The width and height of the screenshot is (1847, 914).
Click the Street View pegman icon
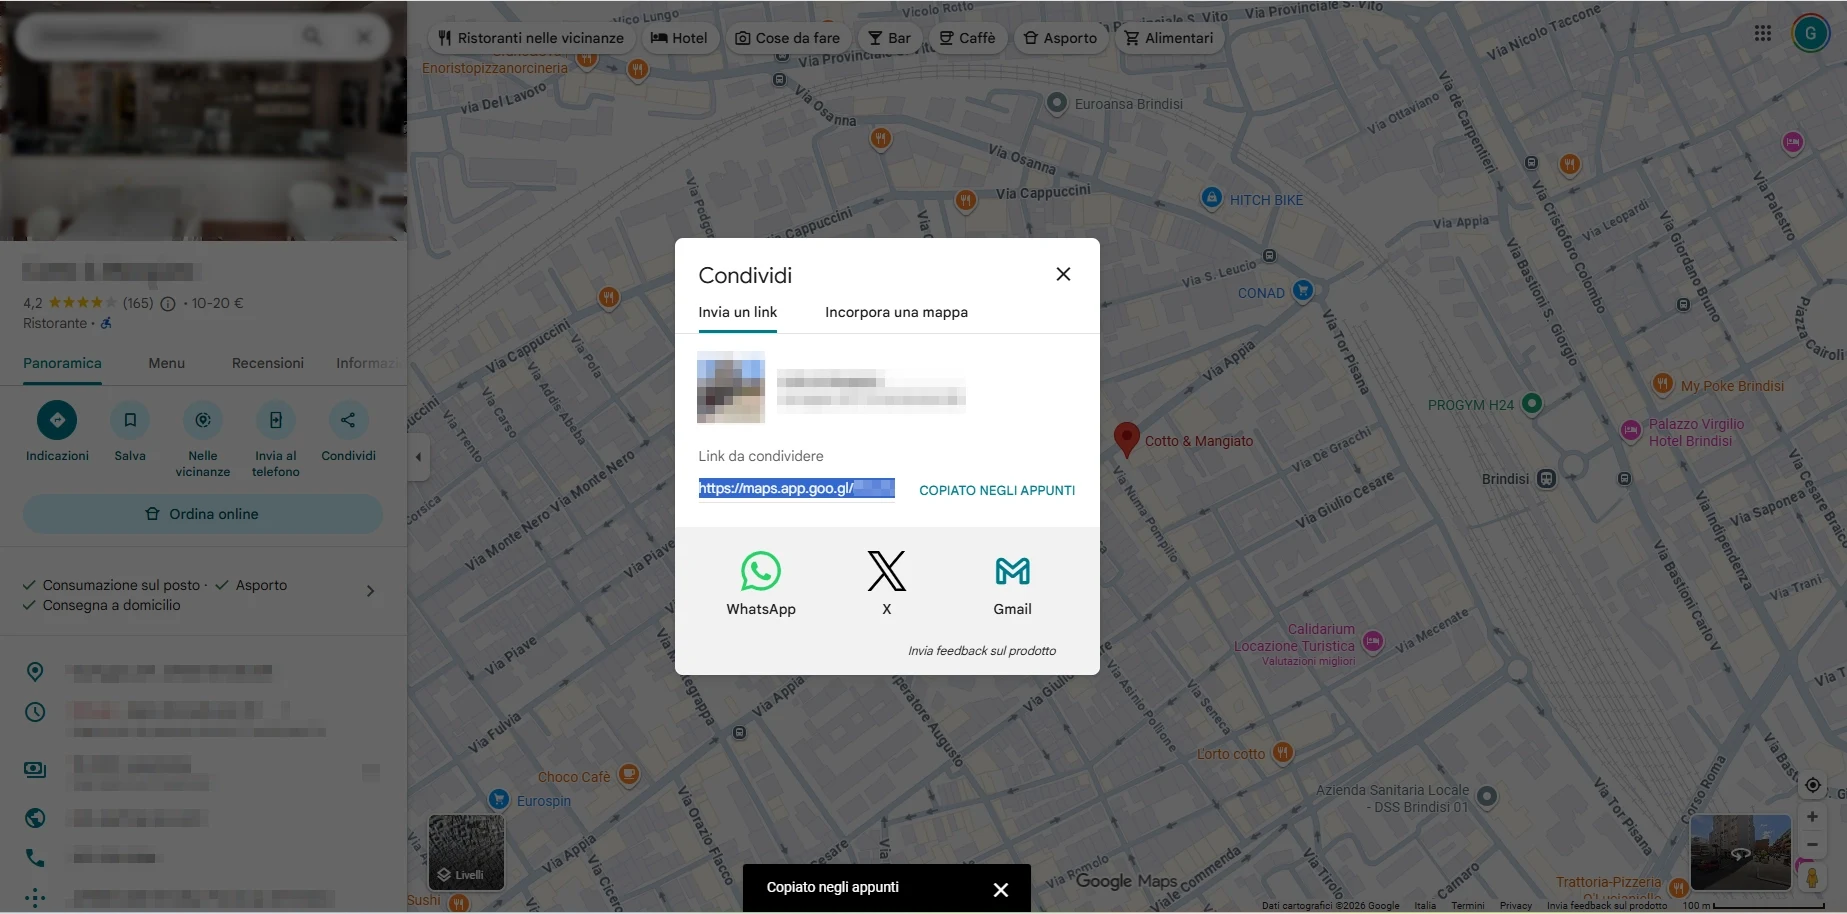click(1812, 877)
